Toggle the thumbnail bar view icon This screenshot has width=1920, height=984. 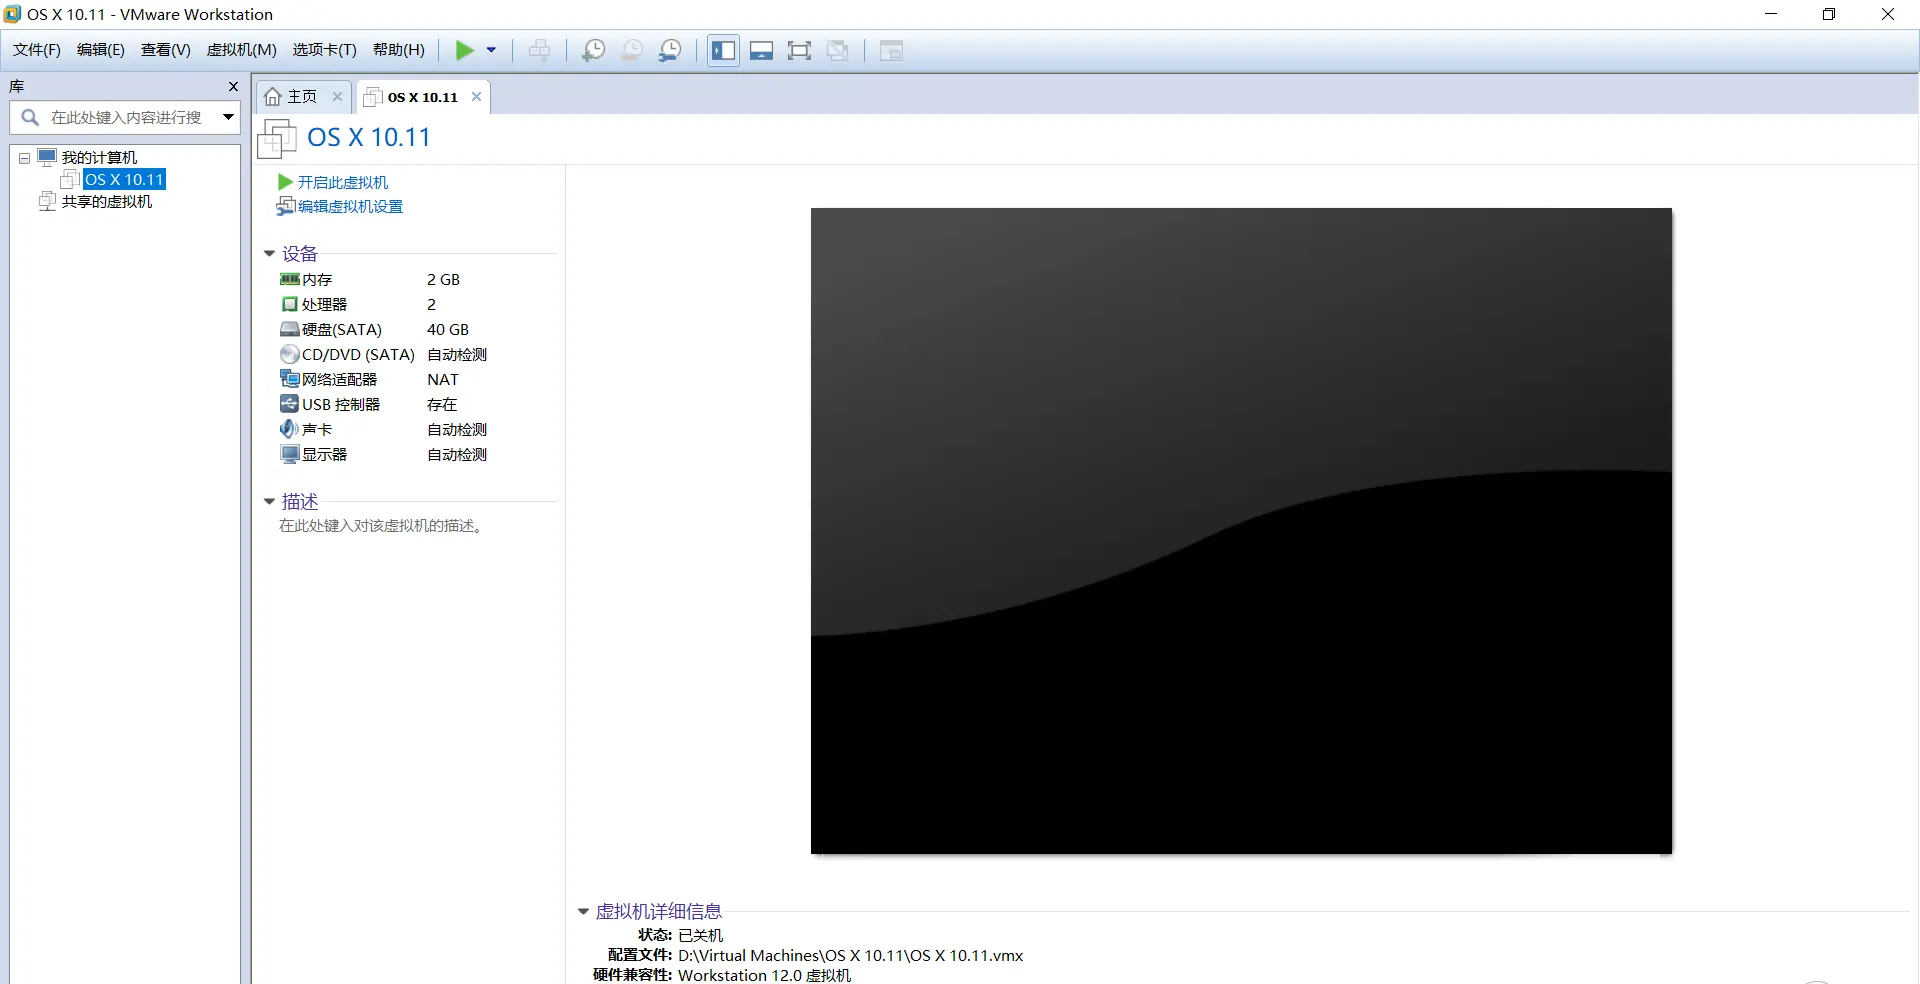pyautogui.click(x=761, y=50)
